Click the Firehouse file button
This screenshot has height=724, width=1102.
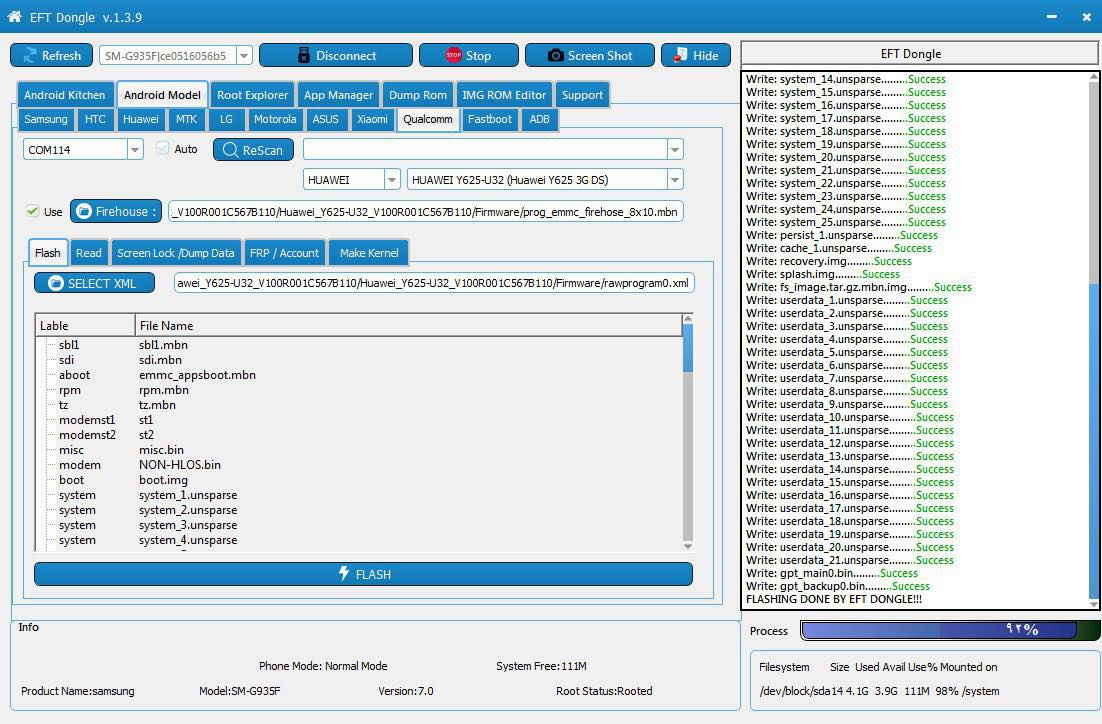click(x=115, y=211)
